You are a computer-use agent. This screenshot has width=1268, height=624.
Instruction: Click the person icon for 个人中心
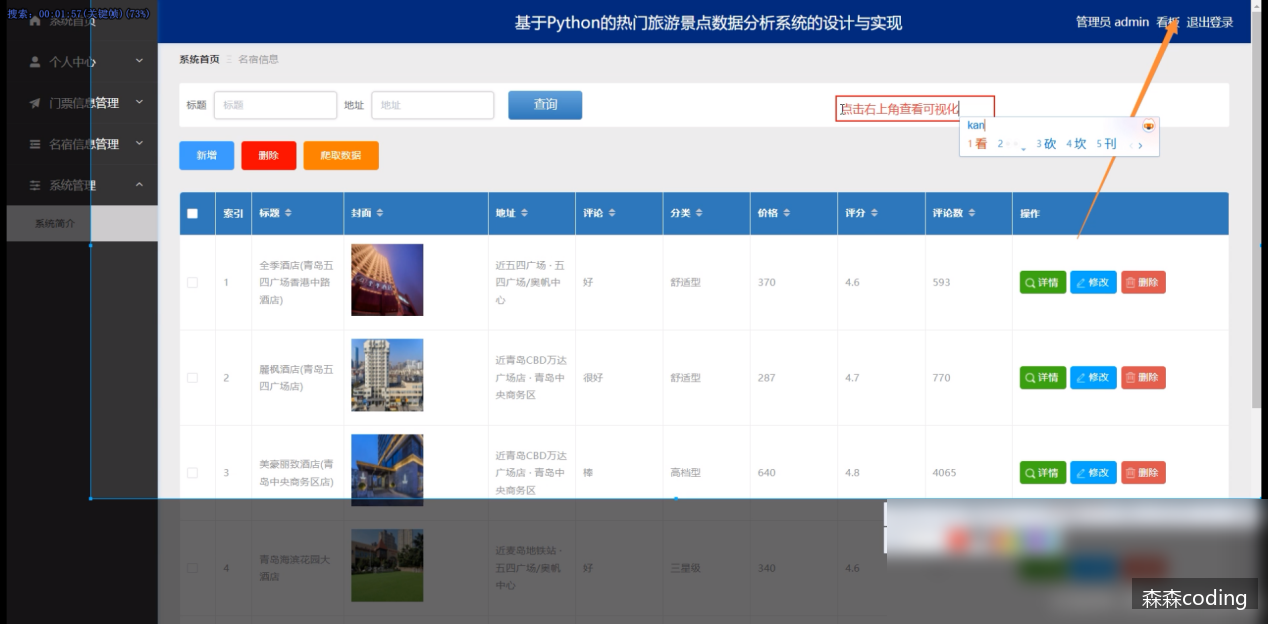tap(35, 62)
